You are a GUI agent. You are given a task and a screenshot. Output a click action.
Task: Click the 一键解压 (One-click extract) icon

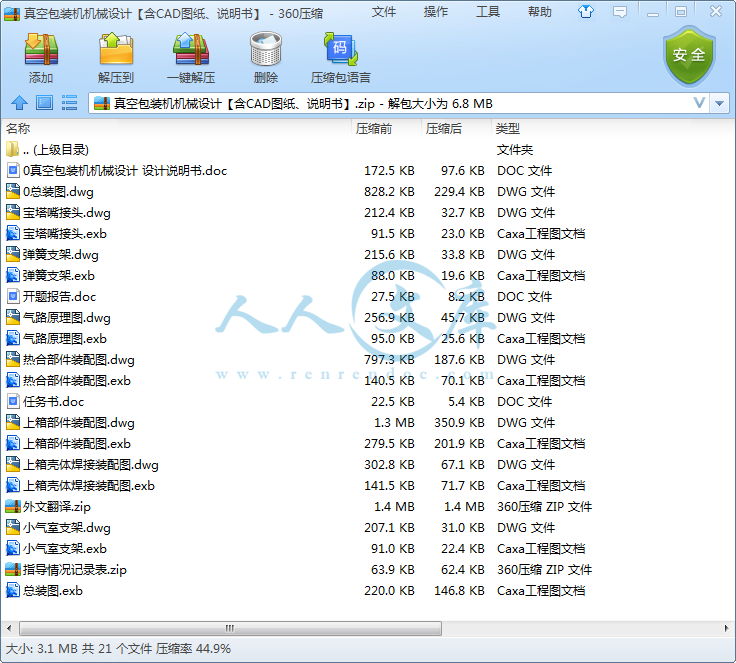(191, 49)
